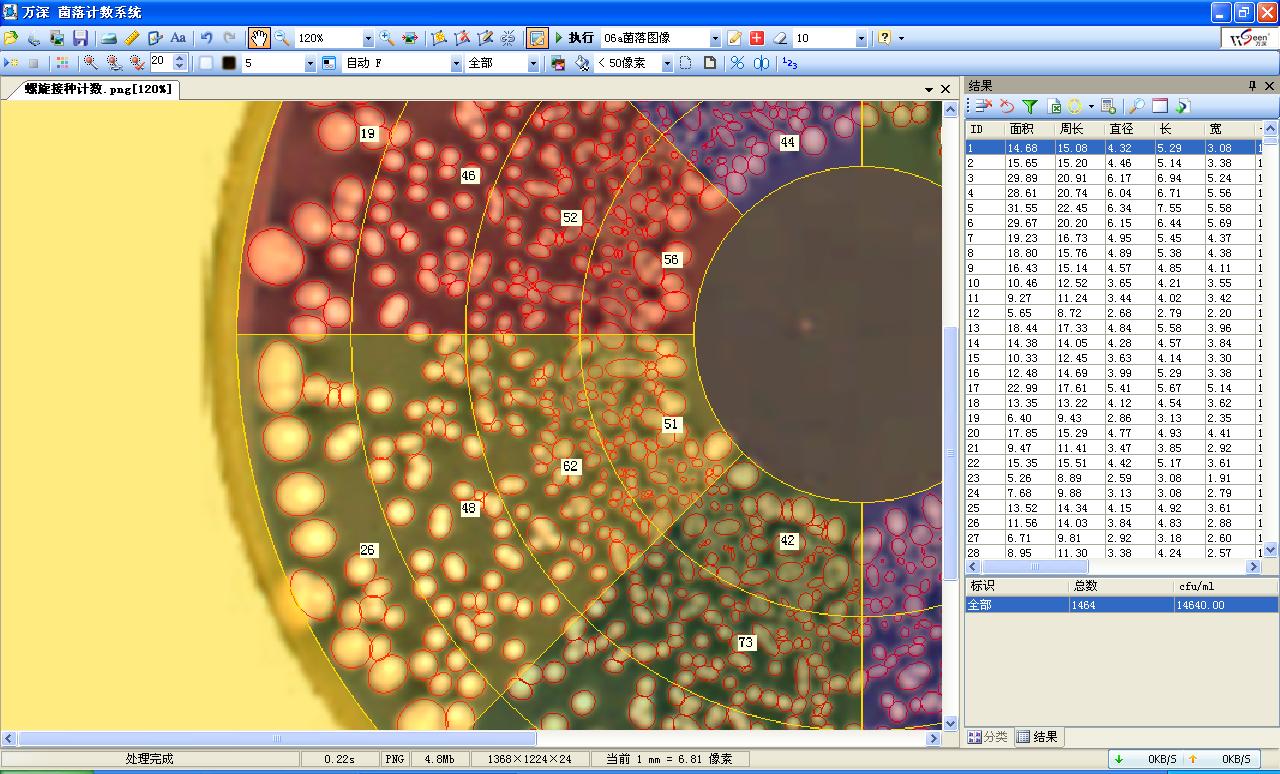The height and width of the screenshot is (774, 1280).
Task: Click the magic wand pick tool
Action: [90, 63]
